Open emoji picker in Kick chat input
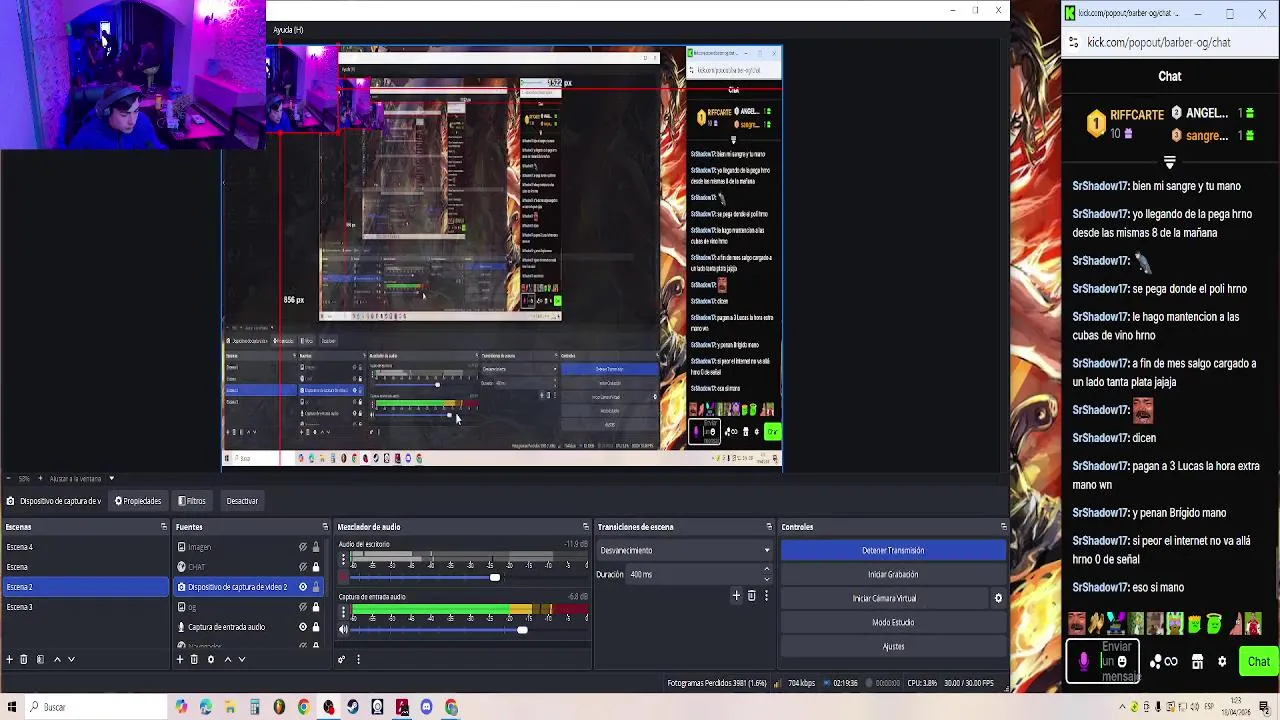The image size is (1280, 720). (x=1122, y=661)
